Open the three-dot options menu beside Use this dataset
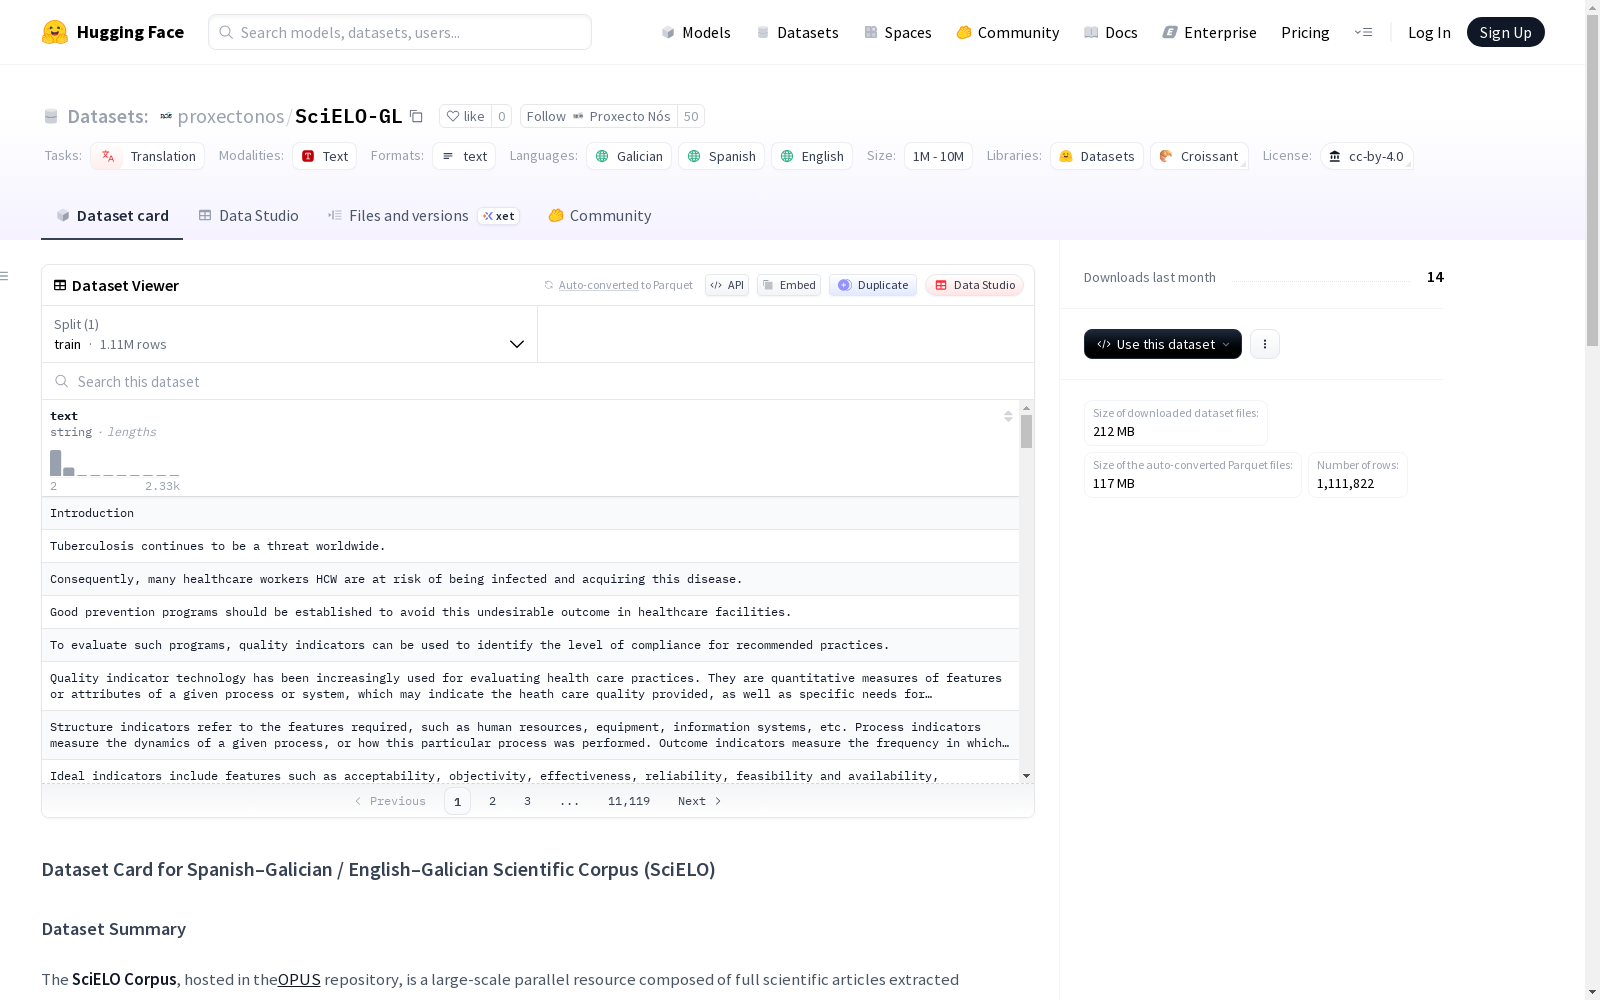The width and height of the screenshot is (1600, 1000). click(x=1265, y=344)
